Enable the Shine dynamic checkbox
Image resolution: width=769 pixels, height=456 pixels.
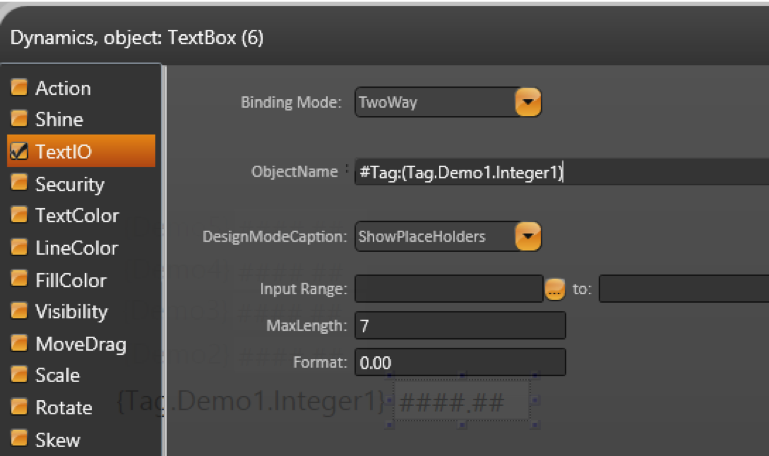pos(19,120)
